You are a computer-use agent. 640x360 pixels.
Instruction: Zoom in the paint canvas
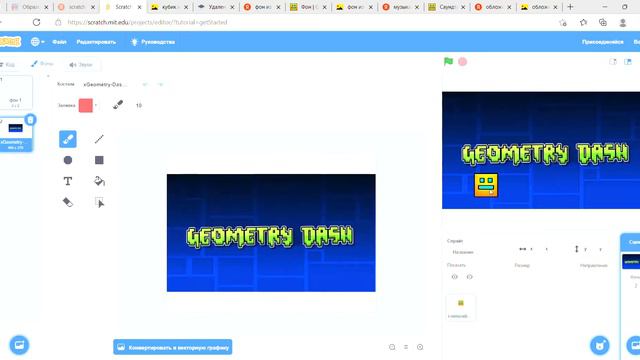tap(420, 347)
